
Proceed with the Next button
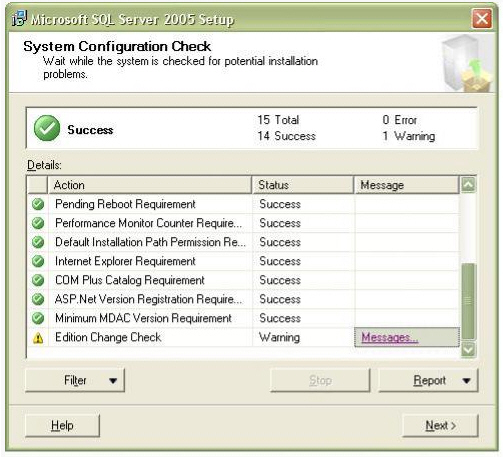coord(440,425)
